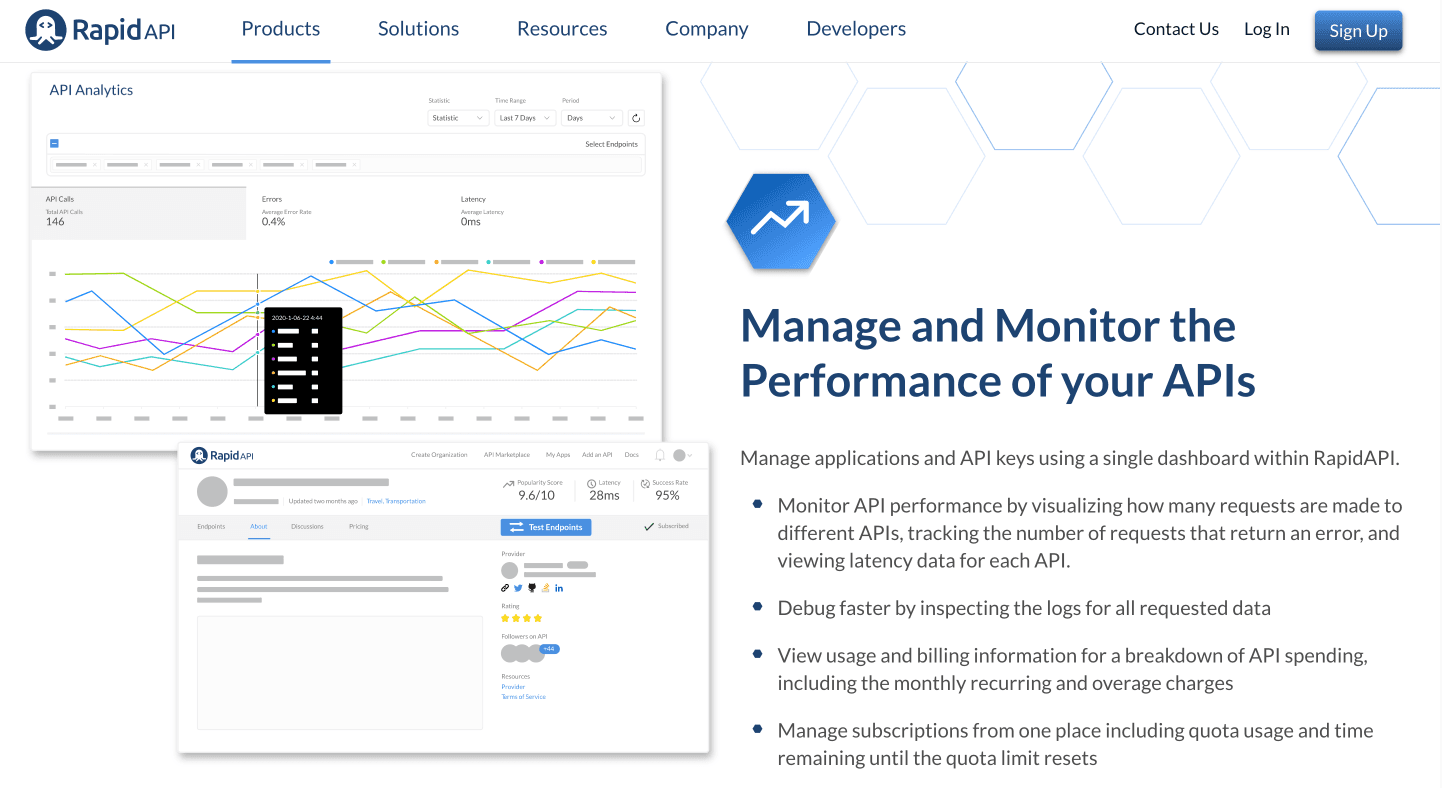Click the provider GitHub icon

click(x=532, y=588)
